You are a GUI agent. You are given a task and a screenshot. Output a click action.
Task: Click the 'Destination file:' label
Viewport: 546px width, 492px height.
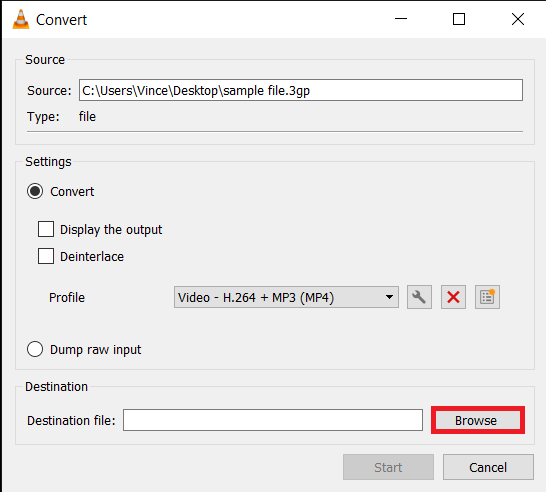[71, 421]
